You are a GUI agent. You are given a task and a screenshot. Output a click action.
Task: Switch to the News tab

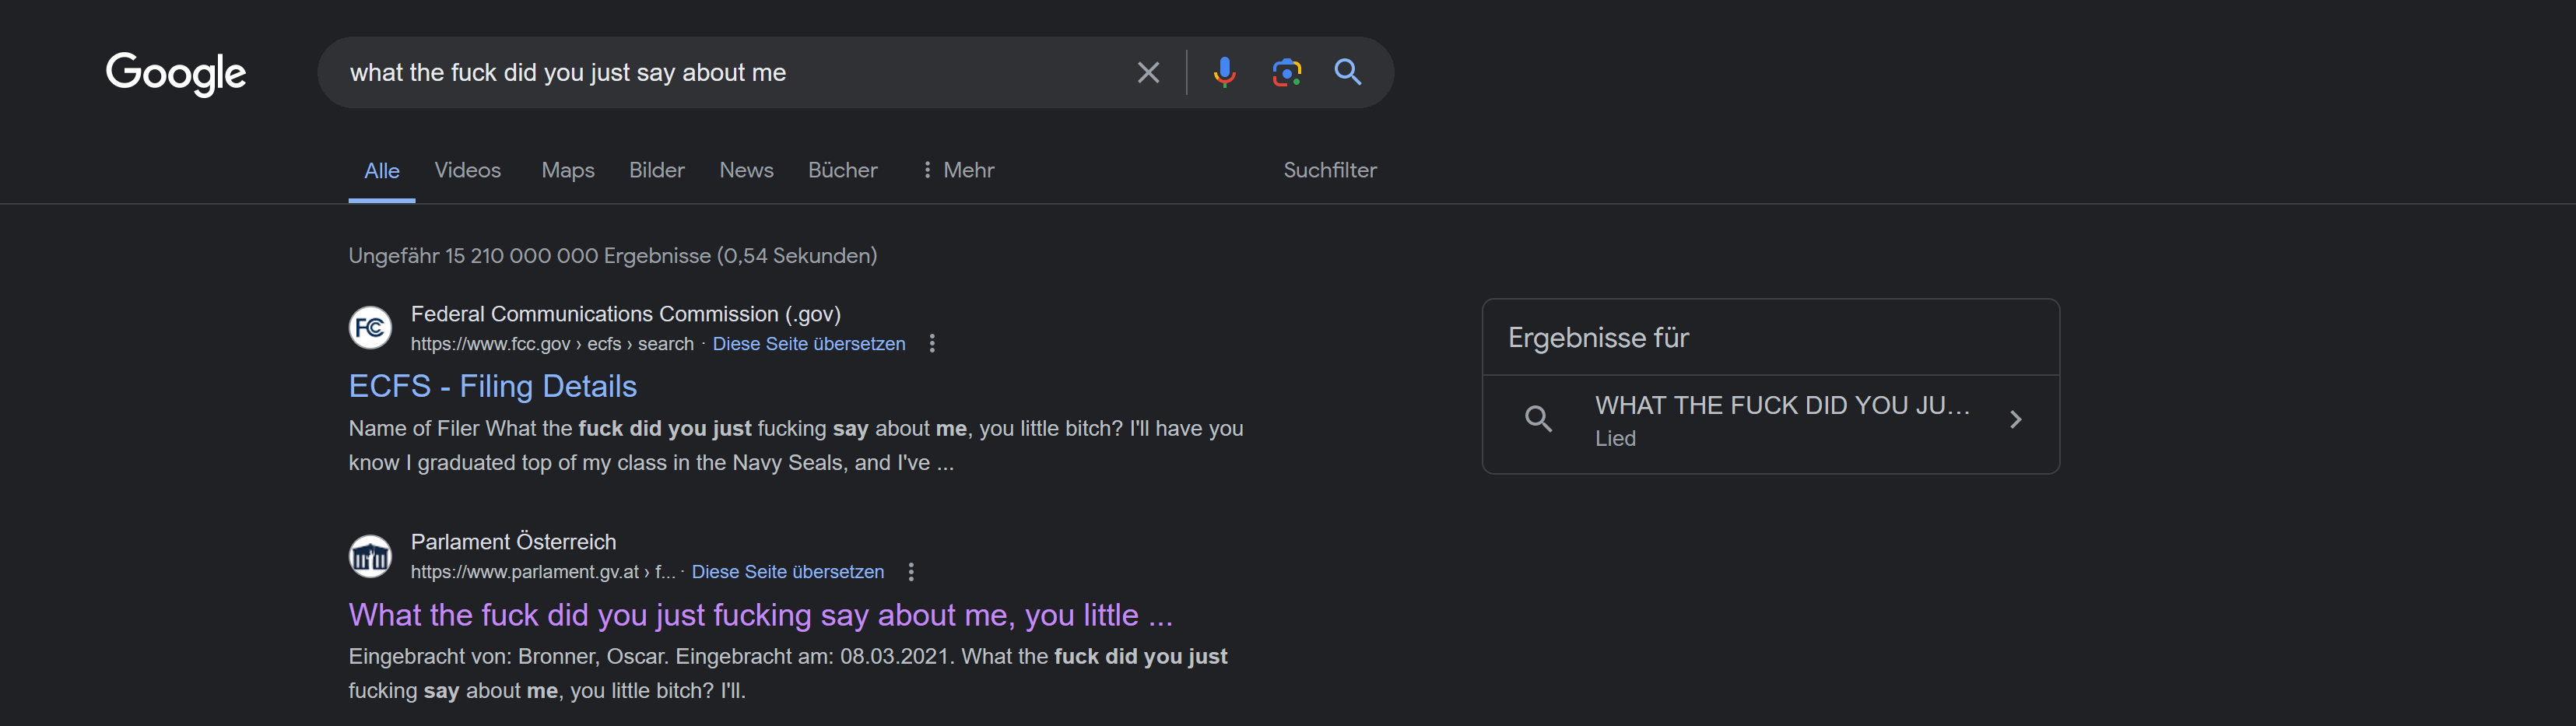pos(746,170)
